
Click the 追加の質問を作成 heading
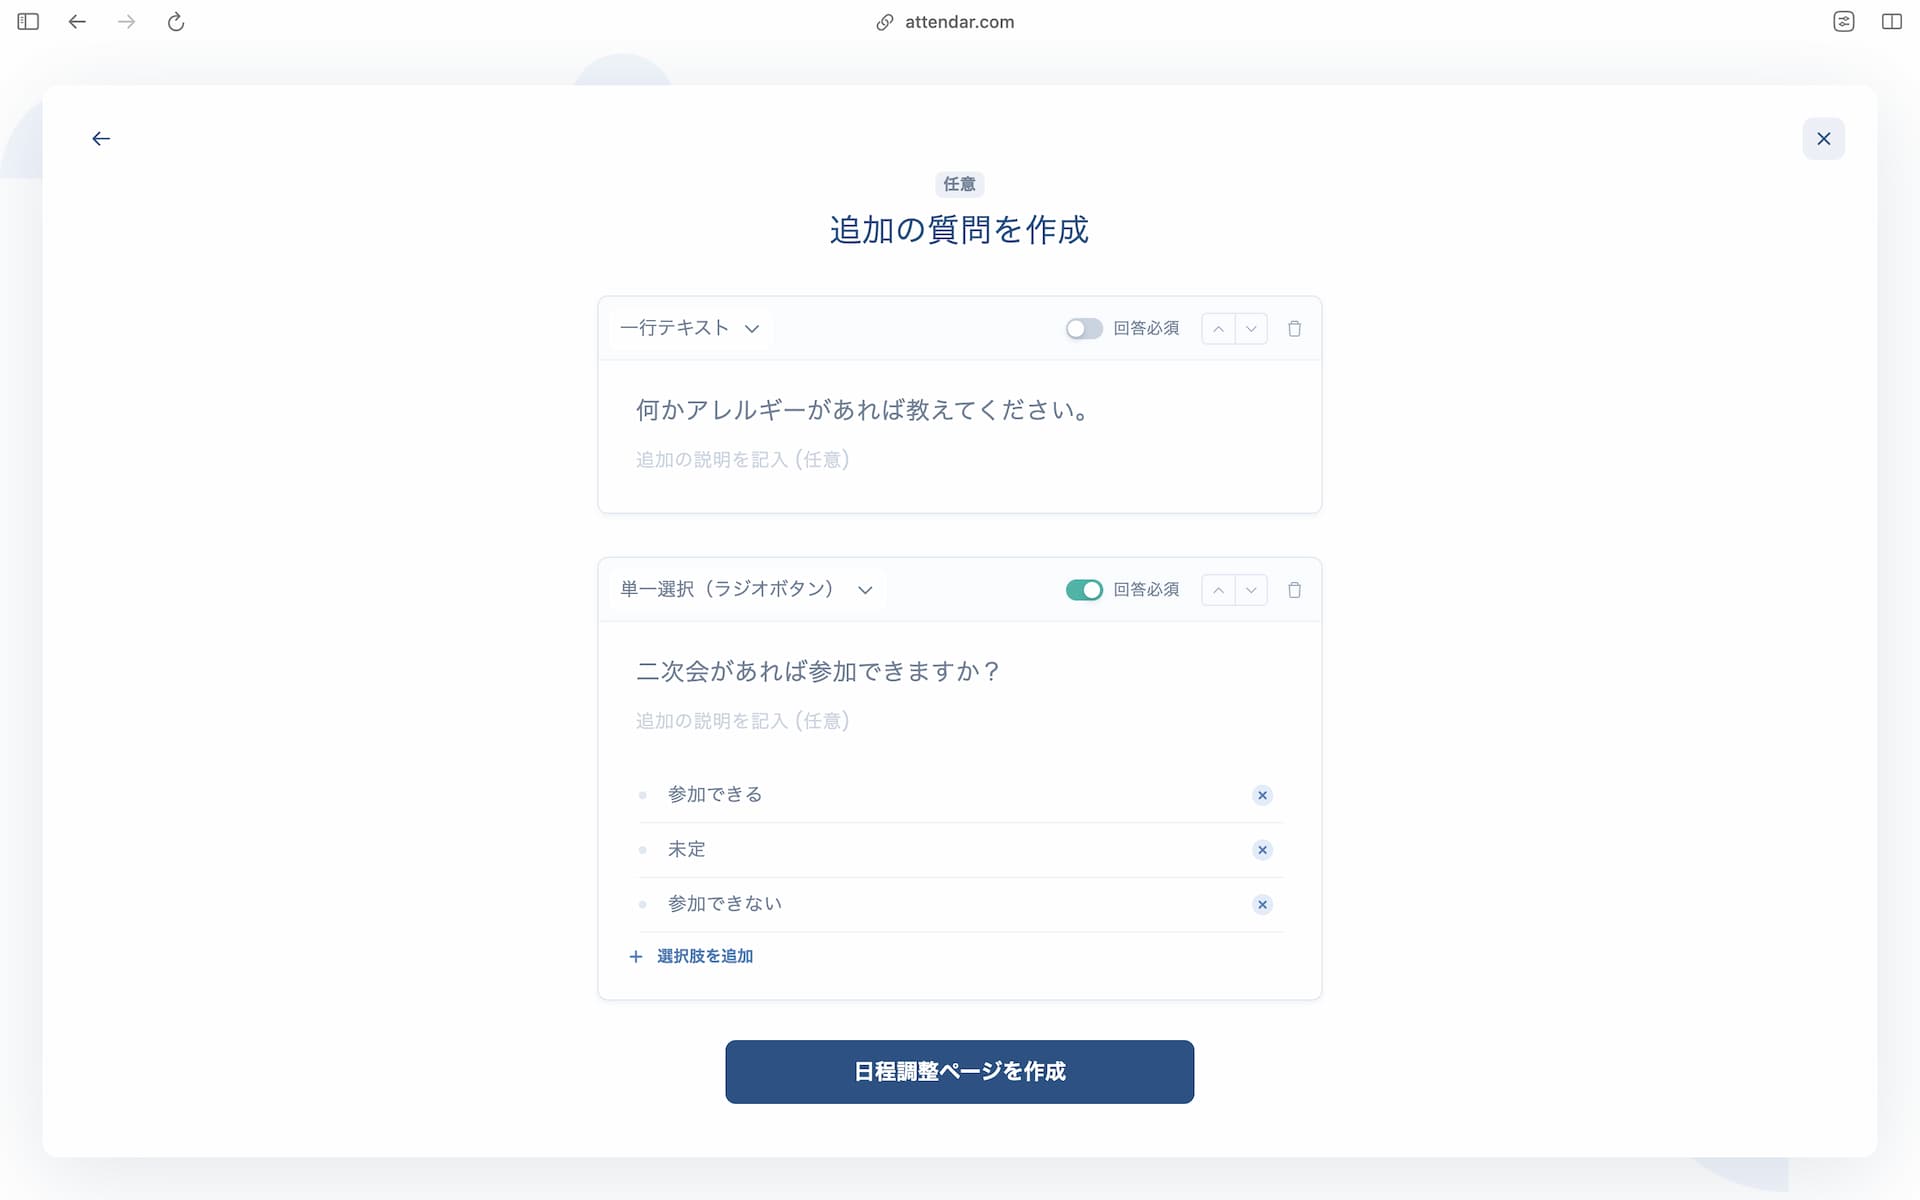pos(959,230)
